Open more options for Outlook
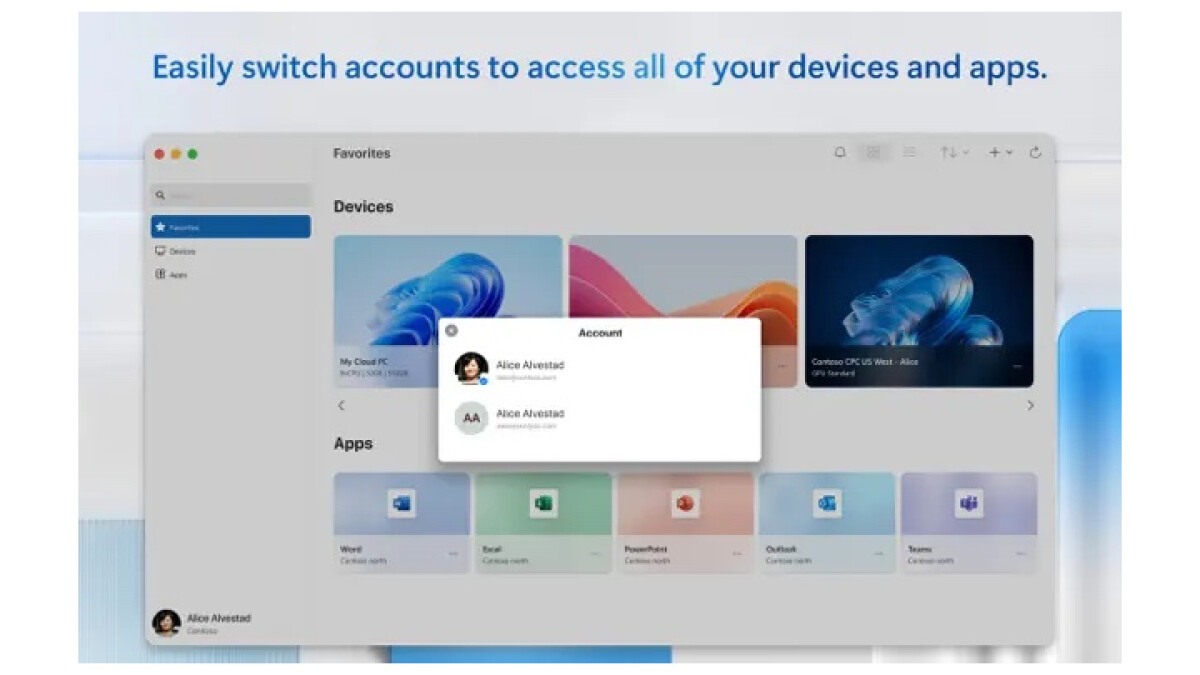The image size is (1200, 675). [879, 554]
